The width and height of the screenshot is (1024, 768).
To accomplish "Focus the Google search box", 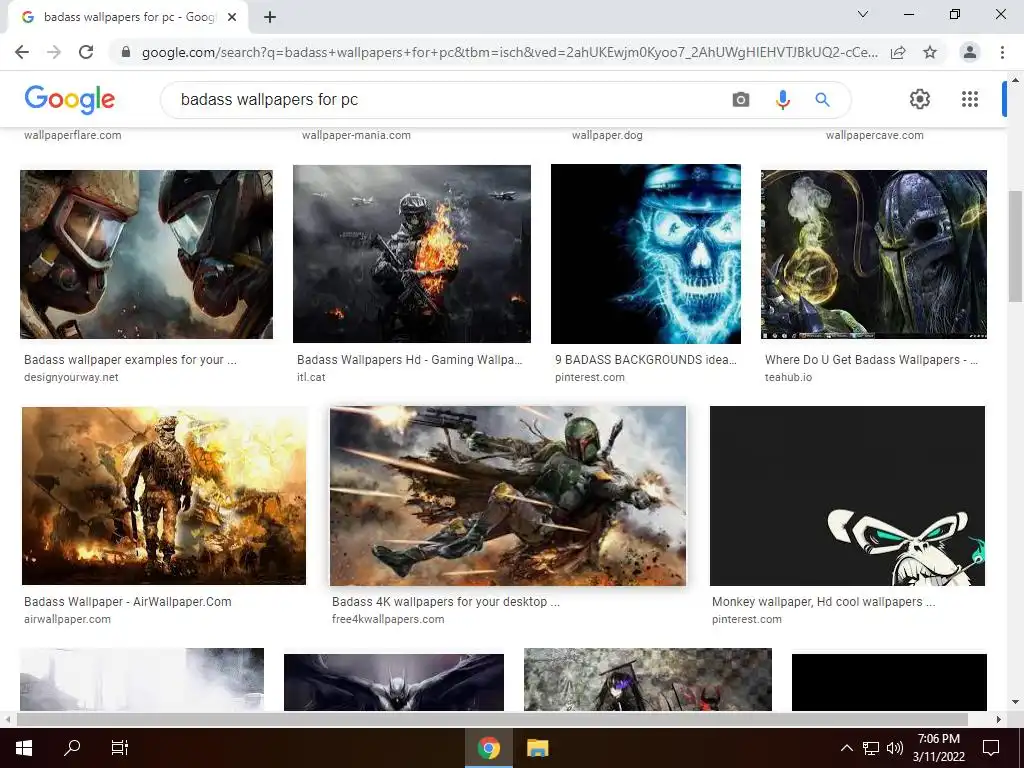I will 451,100.
